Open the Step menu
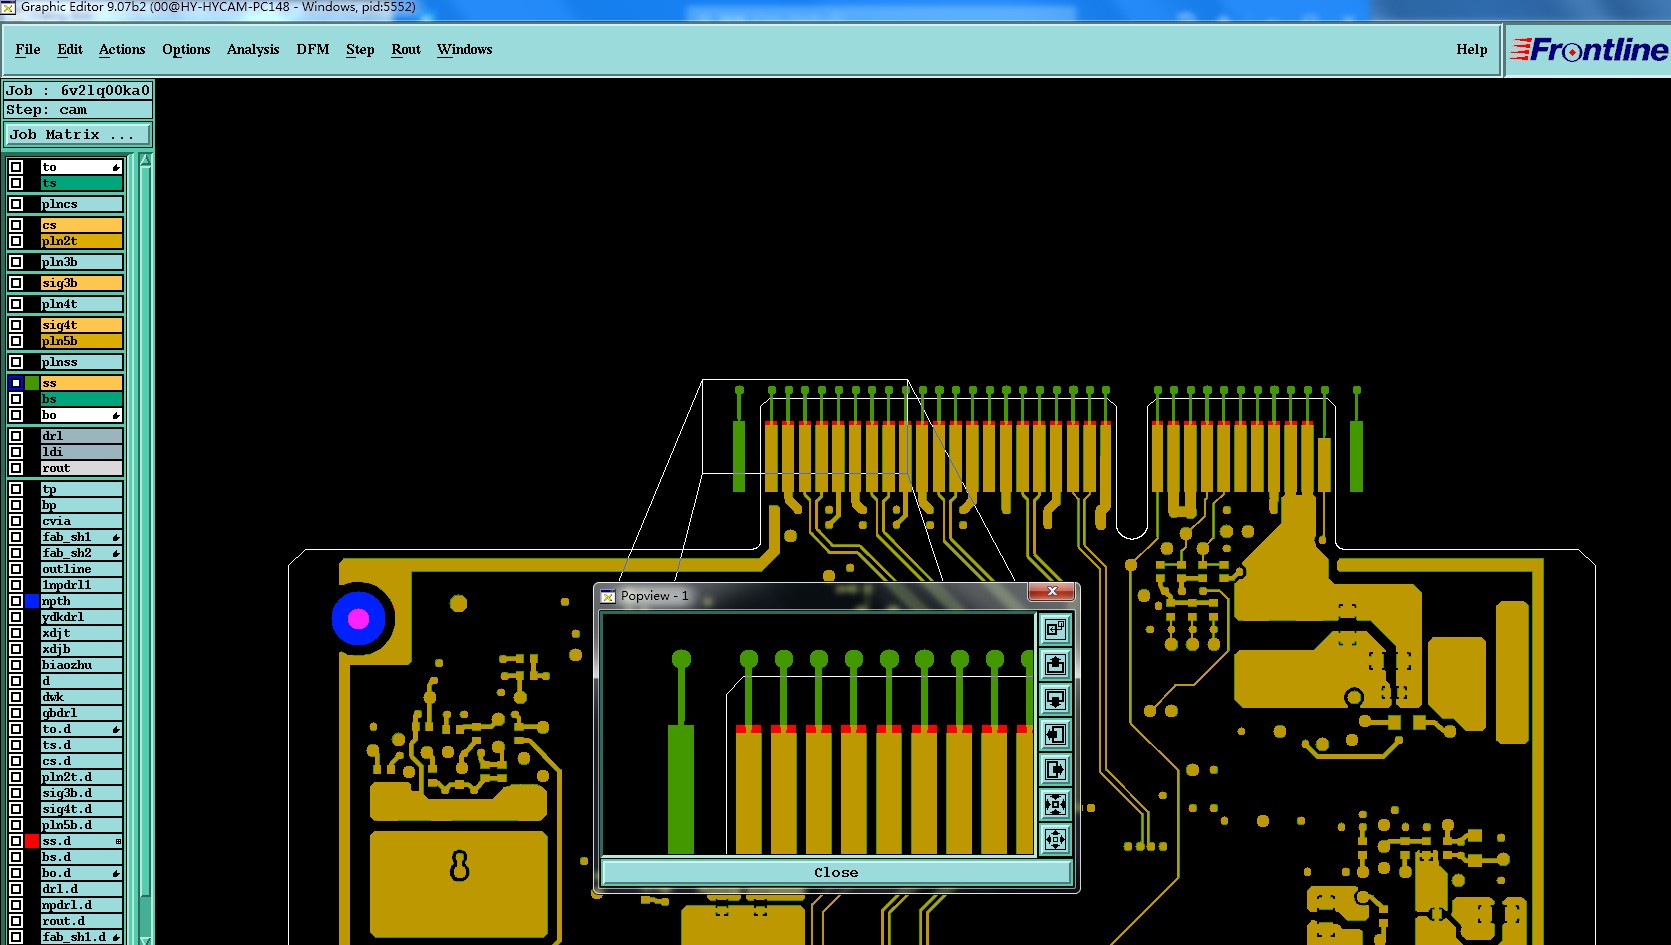The height and width of the screenshot is (945, 1671). coord(360,49)
